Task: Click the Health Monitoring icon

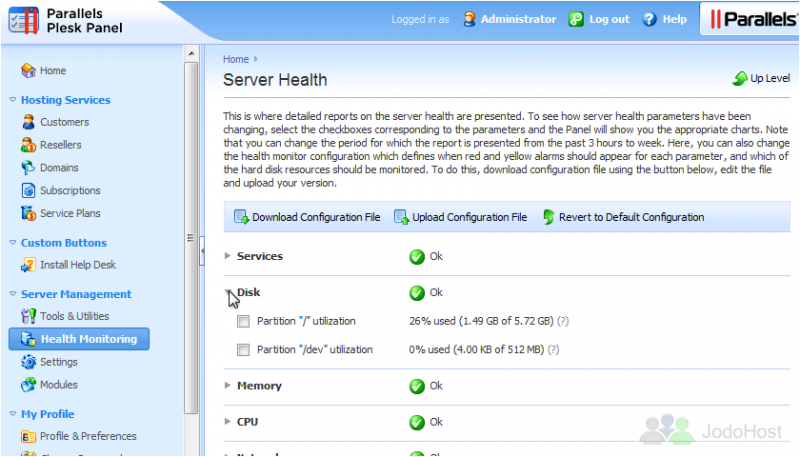Action: pos(28,339)
